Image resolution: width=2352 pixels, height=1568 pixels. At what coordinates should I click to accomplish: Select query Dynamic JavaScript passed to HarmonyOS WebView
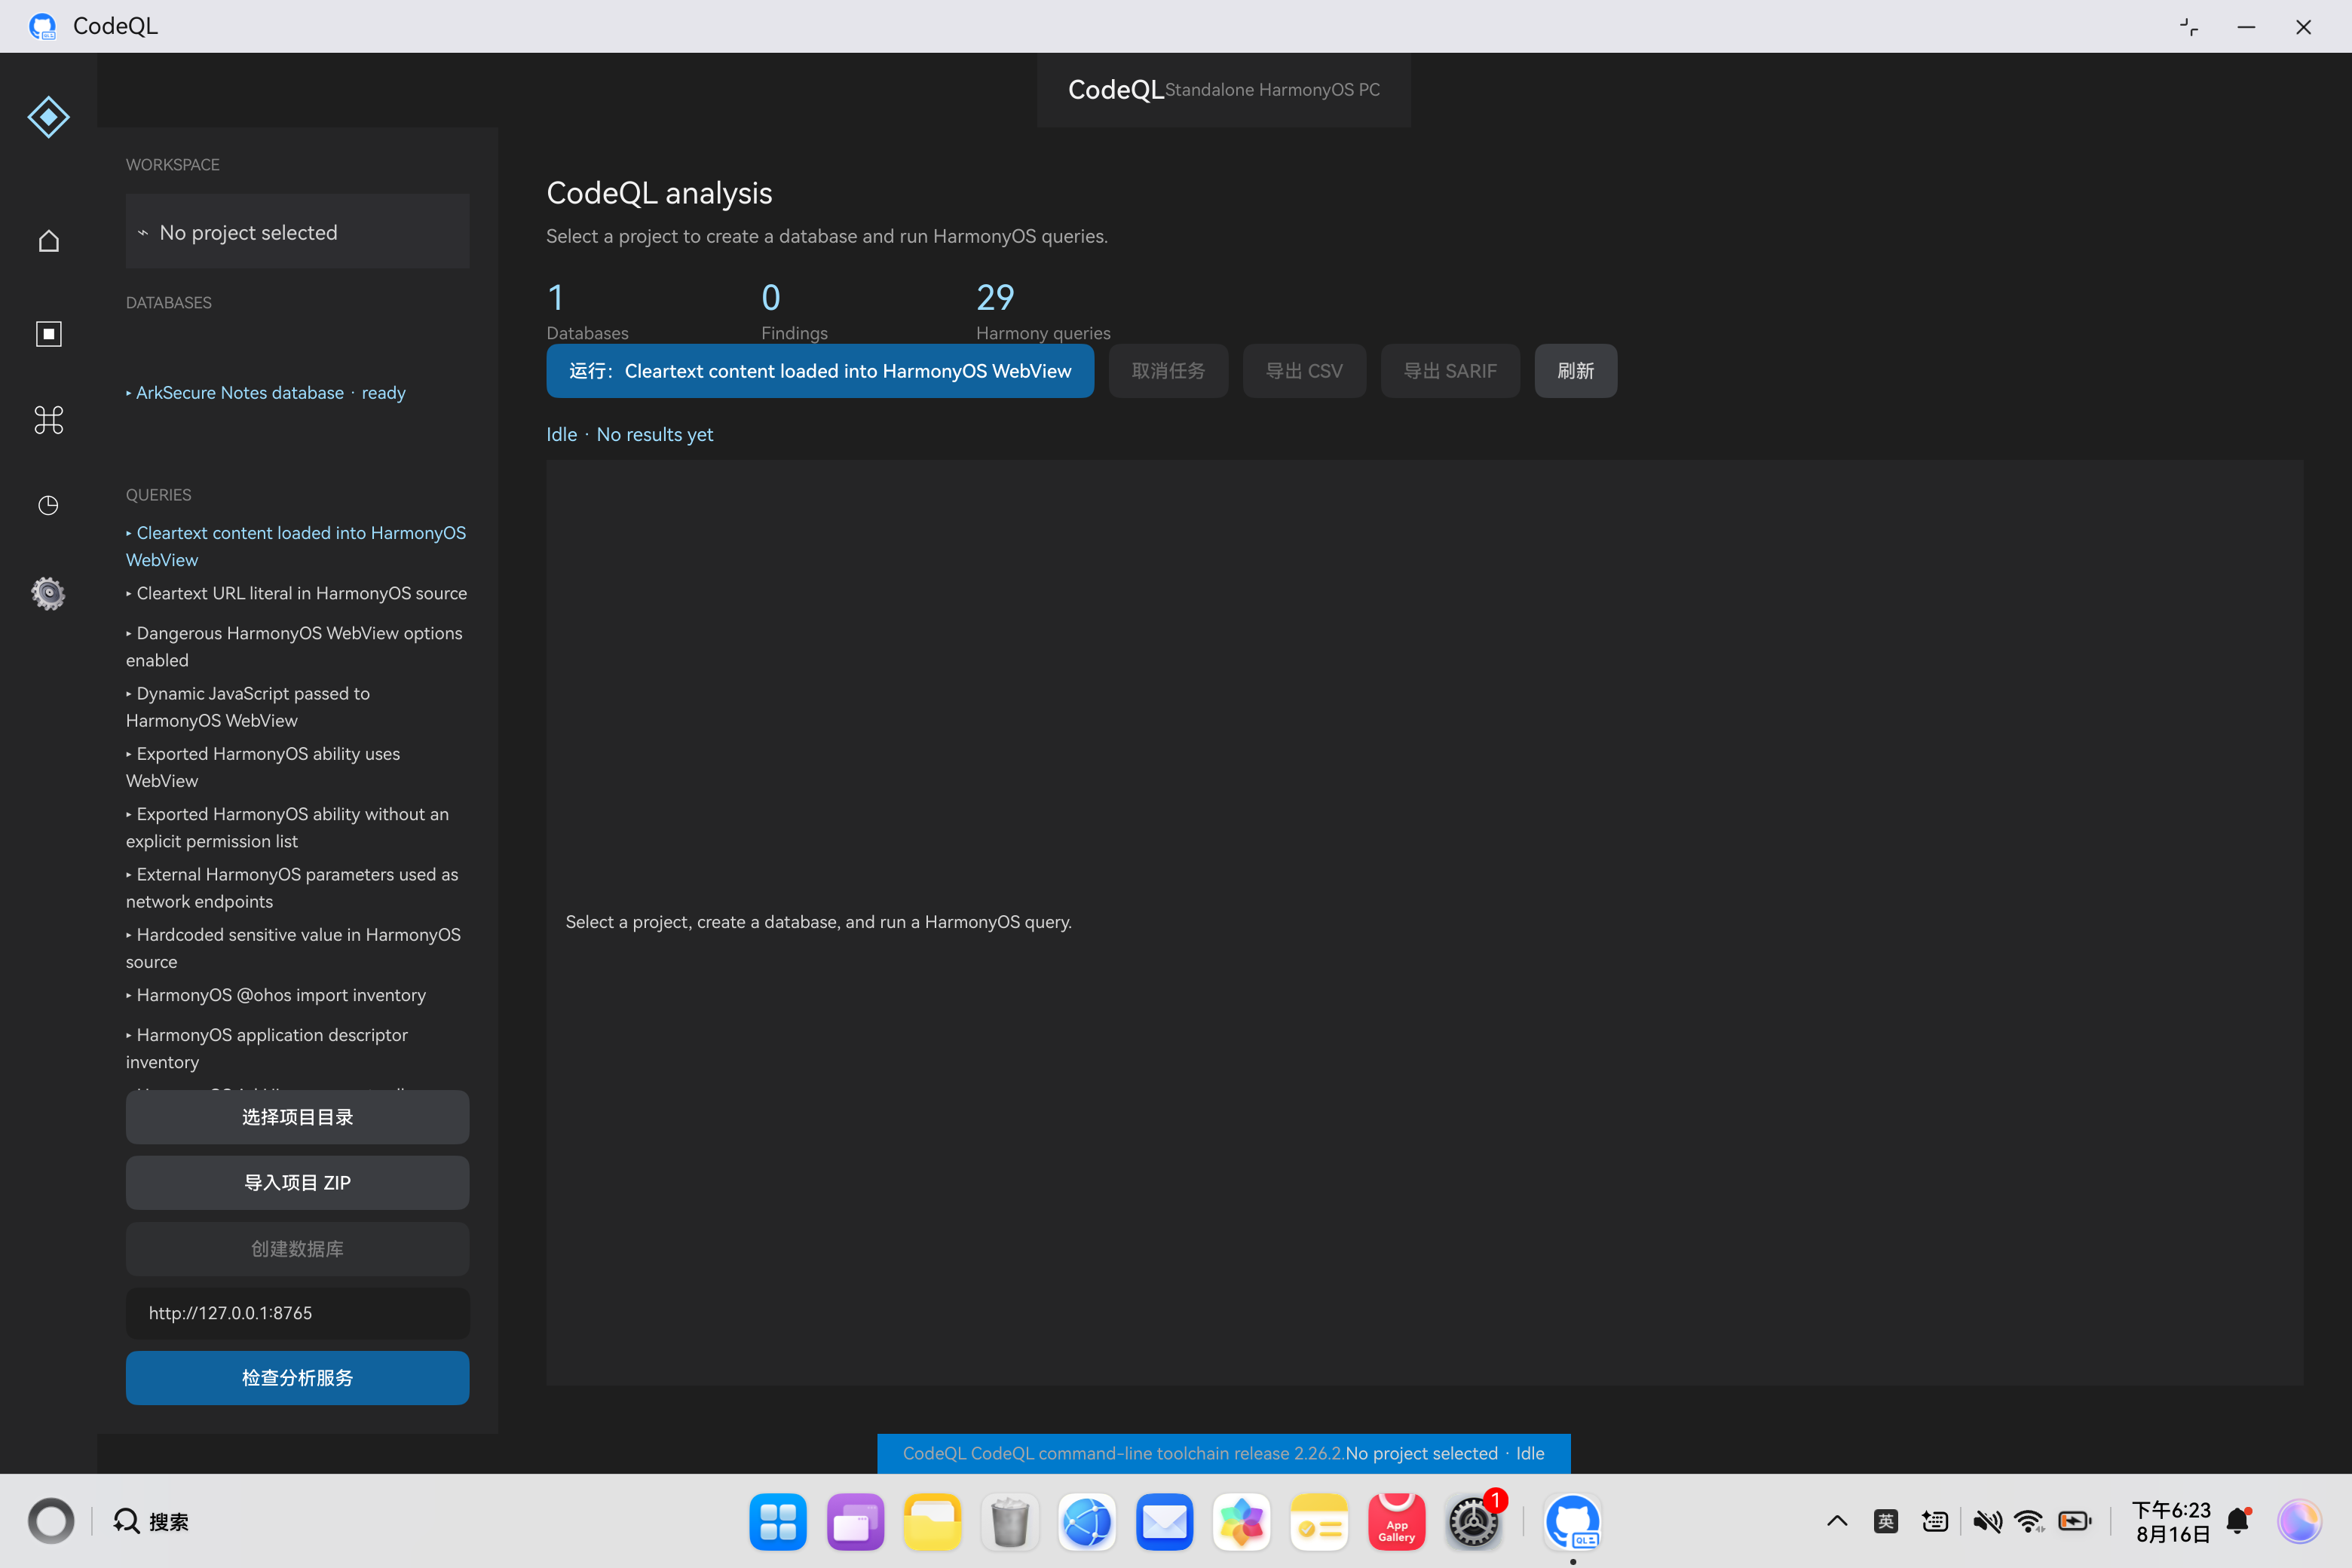point(297,707)
